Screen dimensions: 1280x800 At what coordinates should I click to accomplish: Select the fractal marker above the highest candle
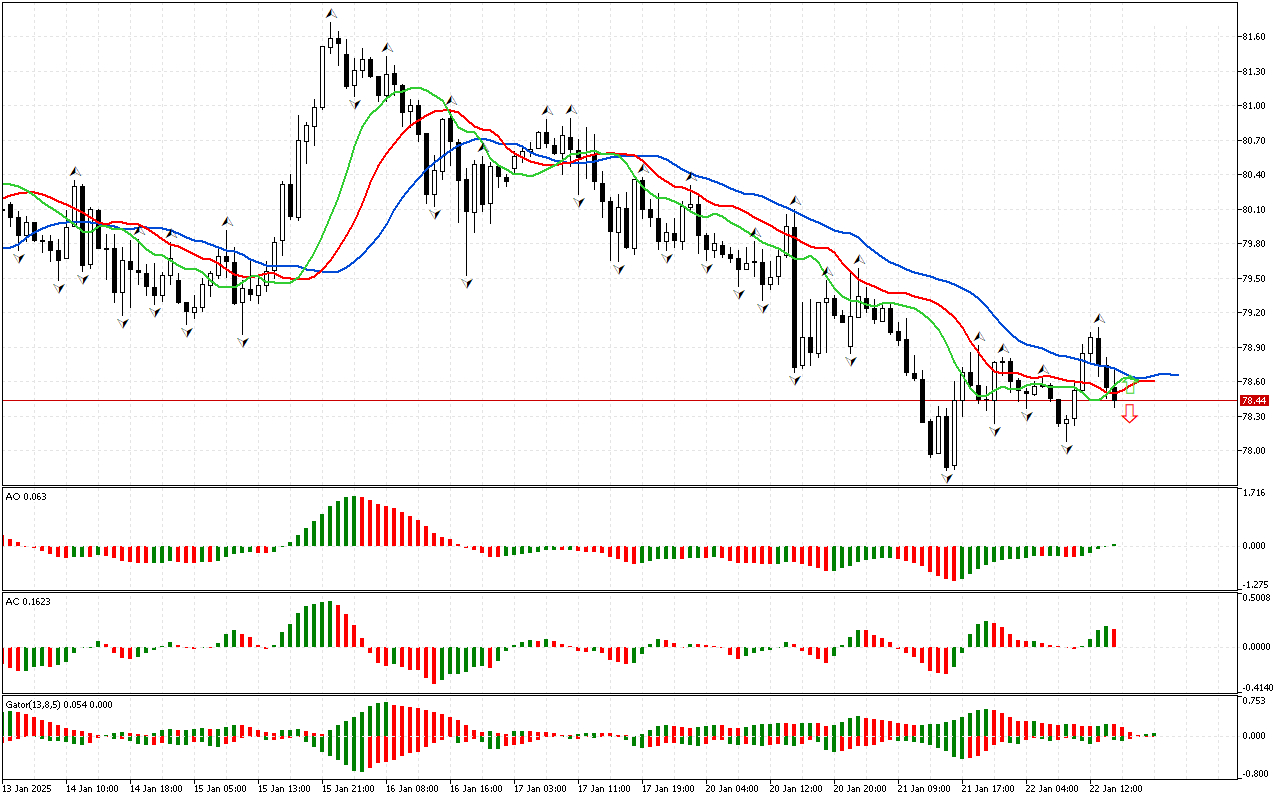click(330, 13)
